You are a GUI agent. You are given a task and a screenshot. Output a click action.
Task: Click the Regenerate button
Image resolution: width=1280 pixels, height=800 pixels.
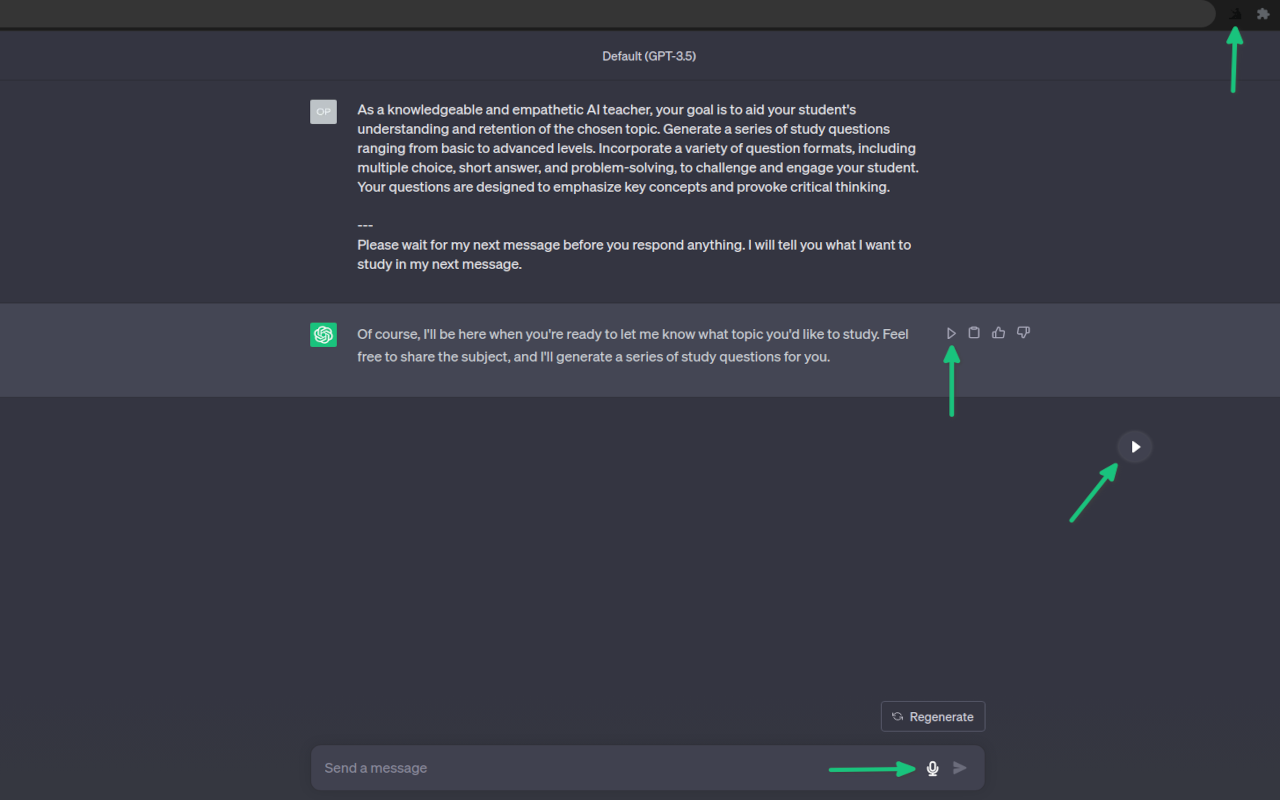pos(933,716)
